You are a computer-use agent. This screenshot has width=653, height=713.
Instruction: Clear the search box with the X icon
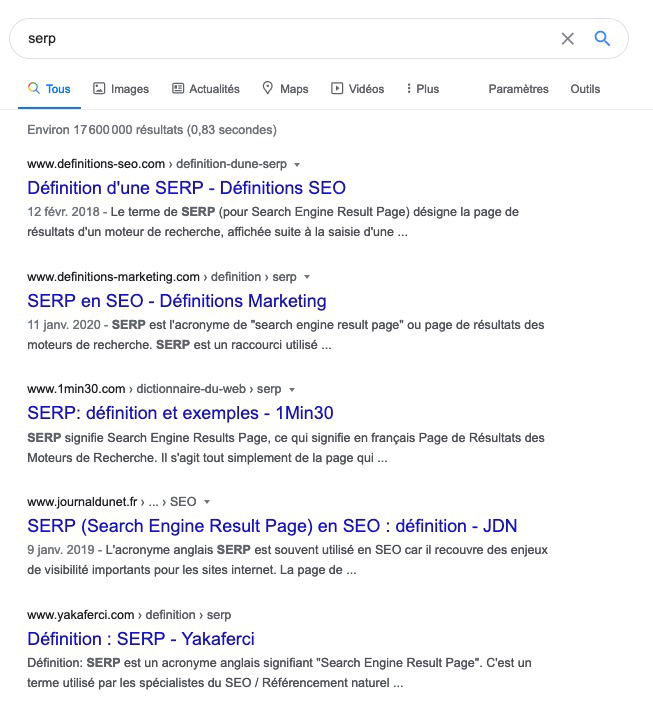pyautogui.click(x=568, y=39)
